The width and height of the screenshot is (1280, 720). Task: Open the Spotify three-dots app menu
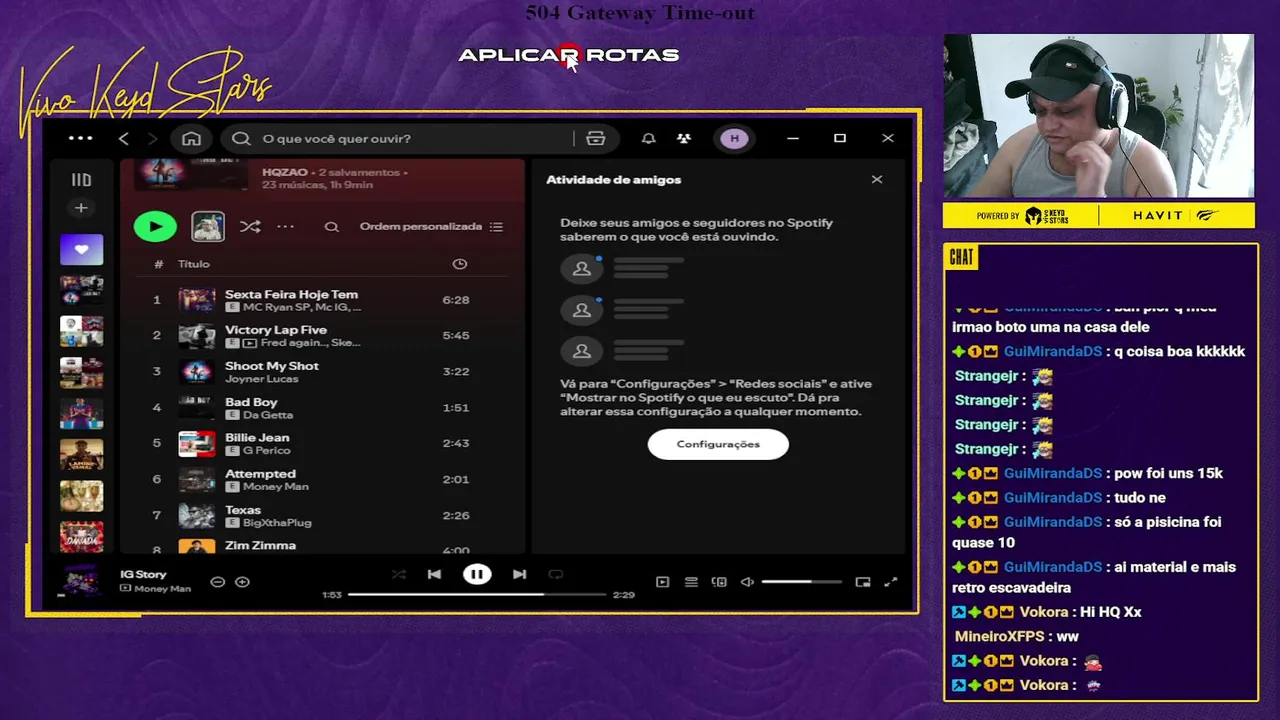[80, 138]
